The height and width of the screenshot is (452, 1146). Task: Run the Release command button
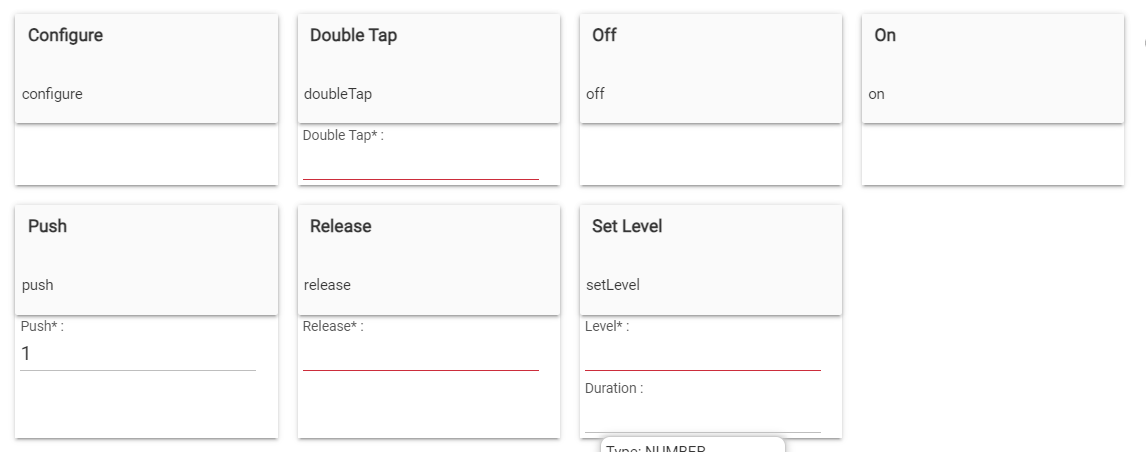tap(428, 259)
